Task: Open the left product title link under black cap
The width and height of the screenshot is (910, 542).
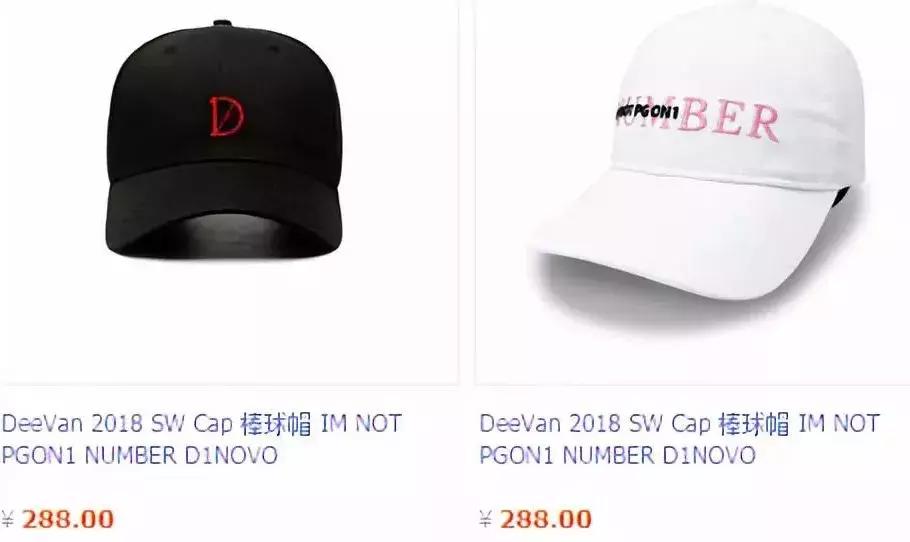Action: point(201,439)
